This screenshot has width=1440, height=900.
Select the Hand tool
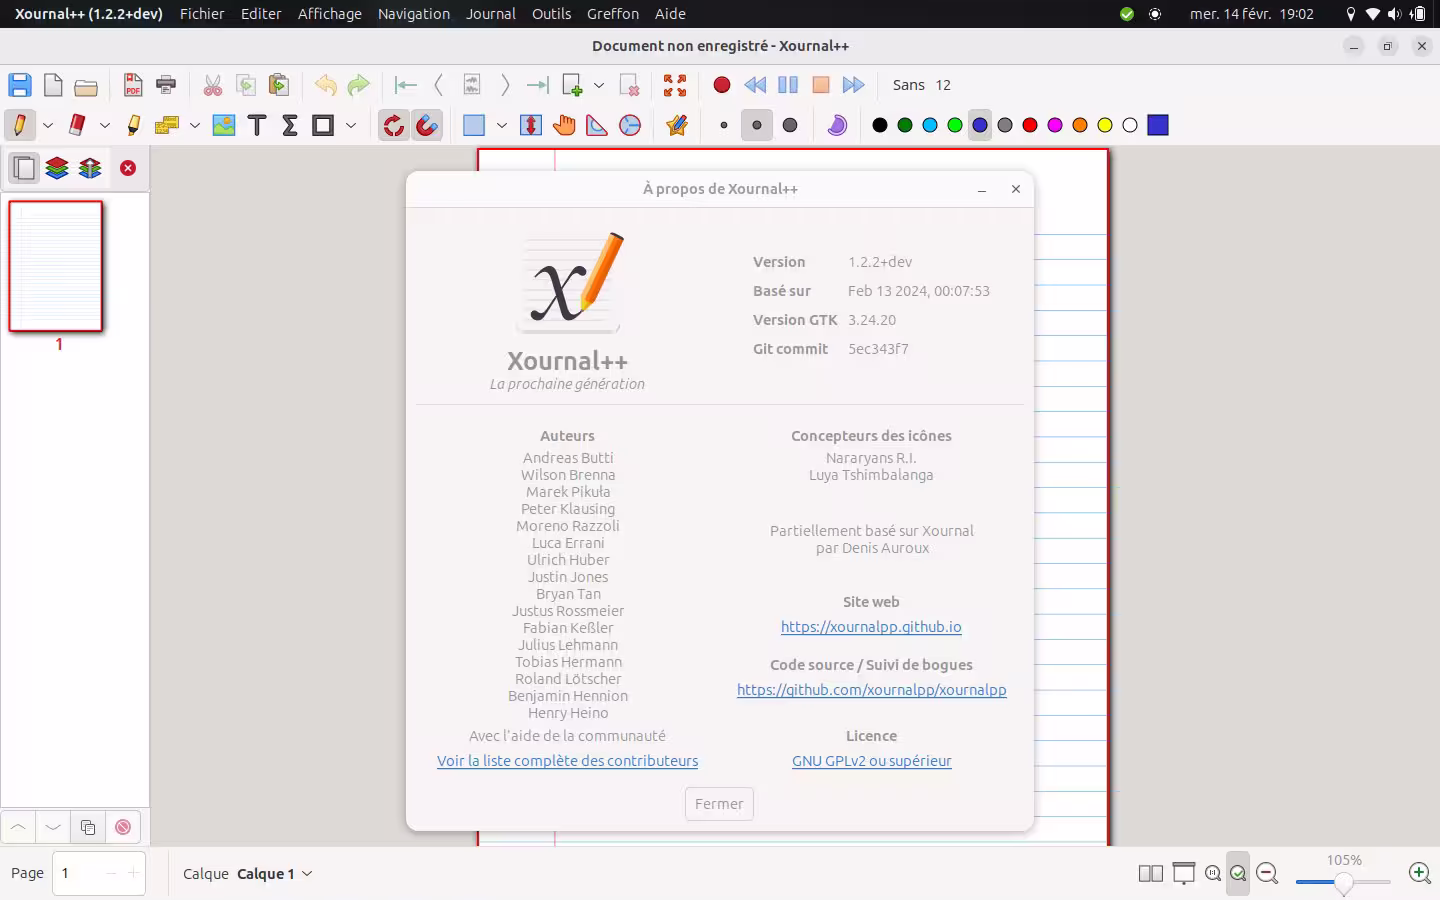click(564, 125)
